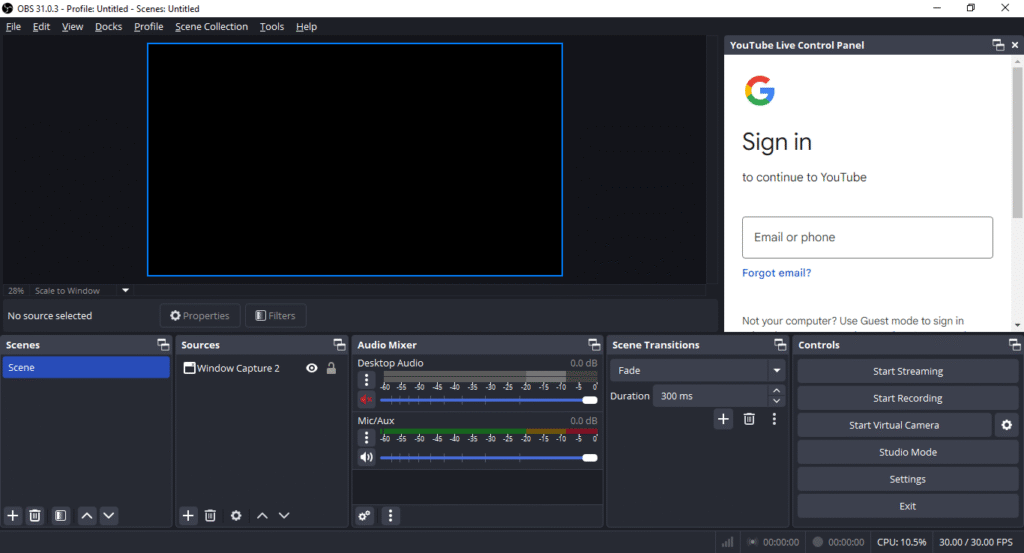This screenshot has height=553, width=1024.
Task: Adjust Desktop Audio volume slider
Action: pyautogui.click(x=488, y=400)
